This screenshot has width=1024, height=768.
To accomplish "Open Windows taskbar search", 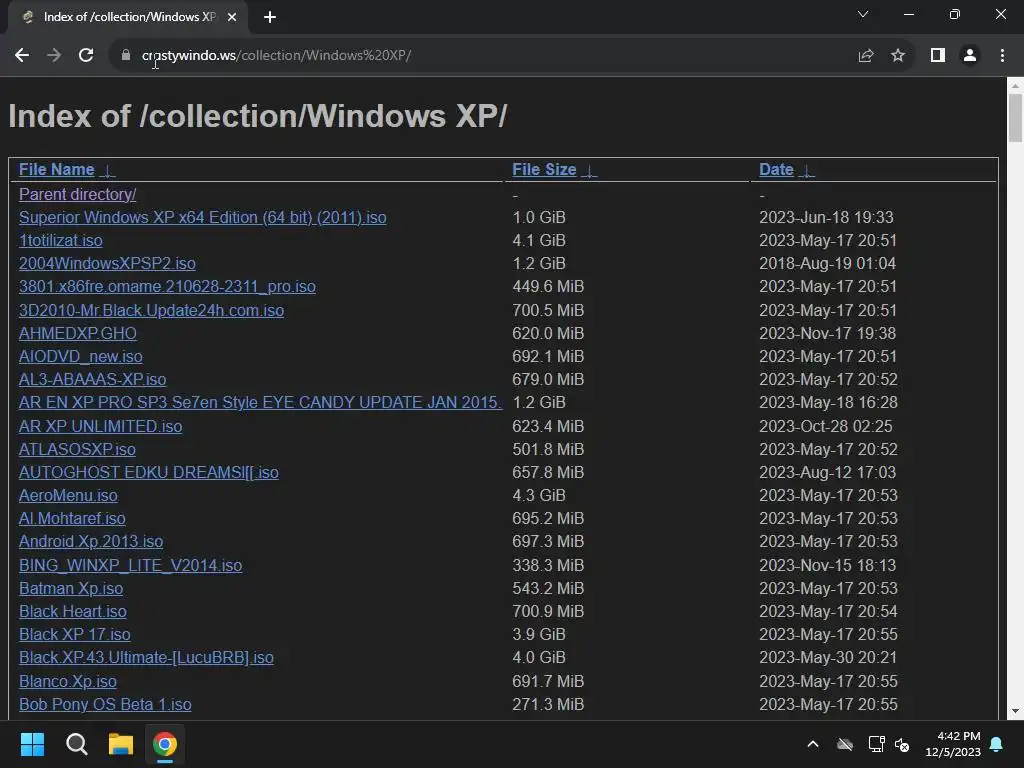I will (76, 744).
